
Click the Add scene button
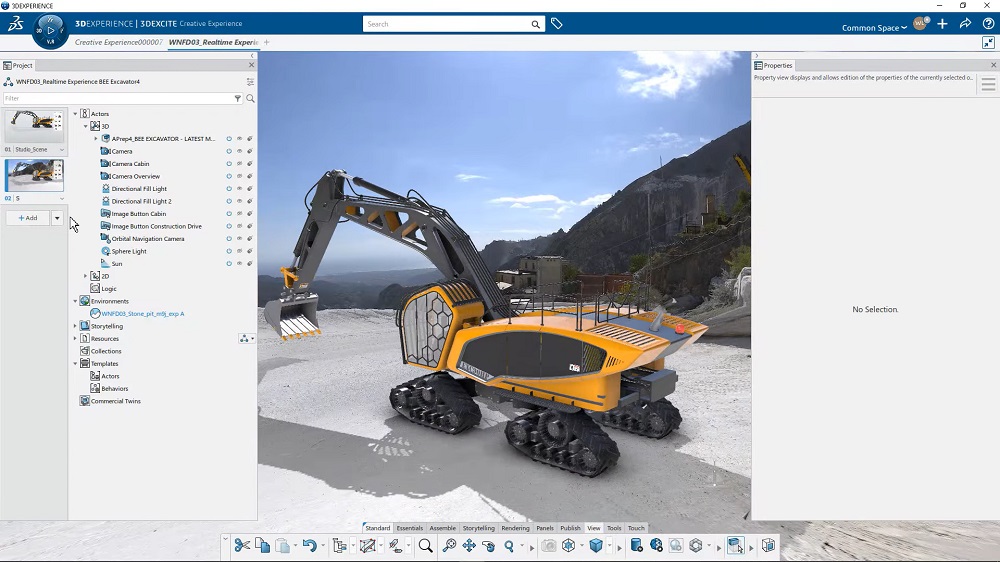(28, 218)
